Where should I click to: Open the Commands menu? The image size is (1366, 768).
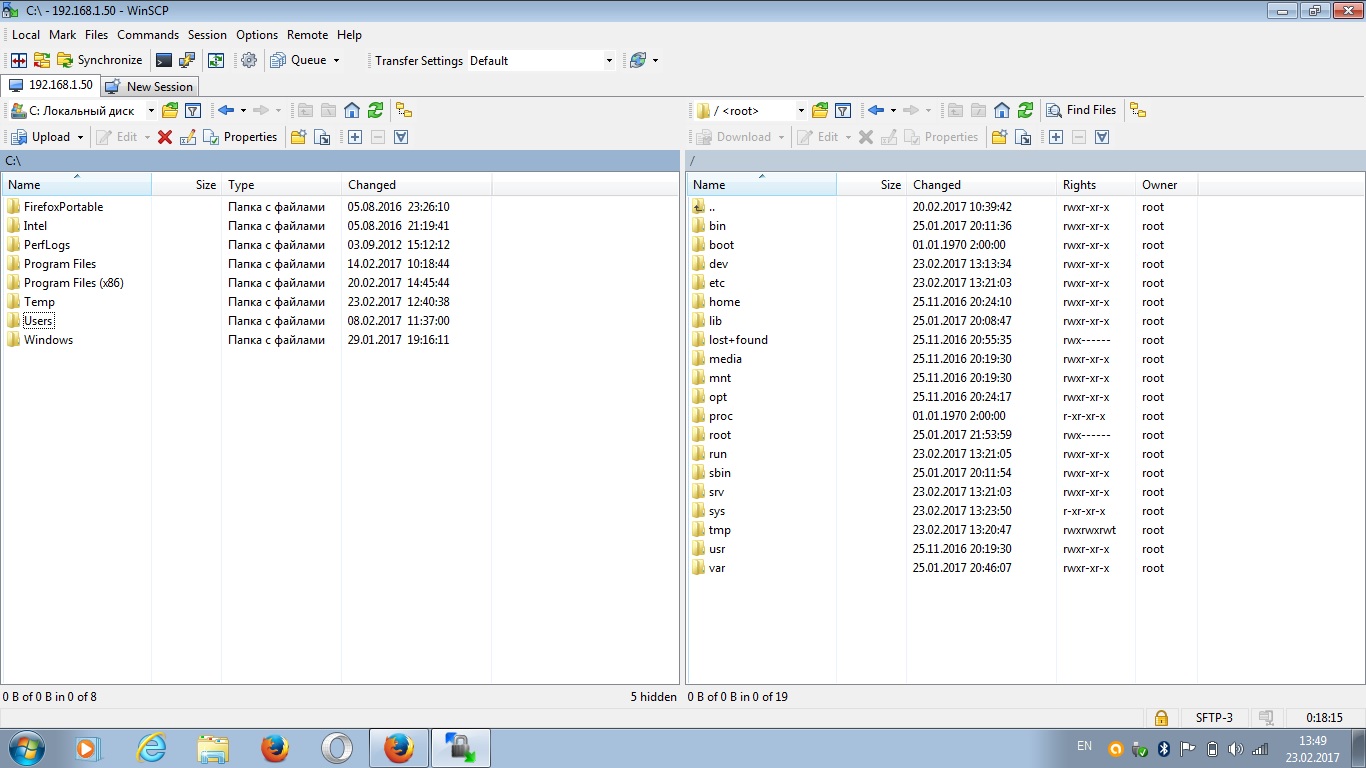pos(147,34)
